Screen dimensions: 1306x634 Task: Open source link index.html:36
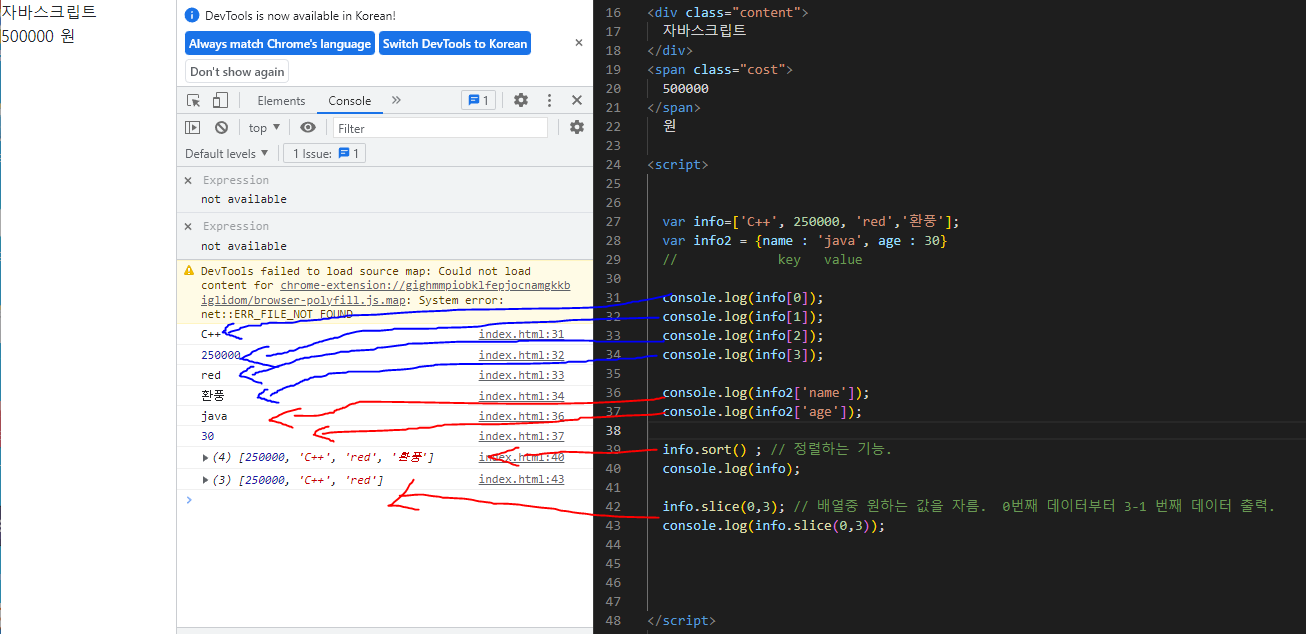click(521, 416)
